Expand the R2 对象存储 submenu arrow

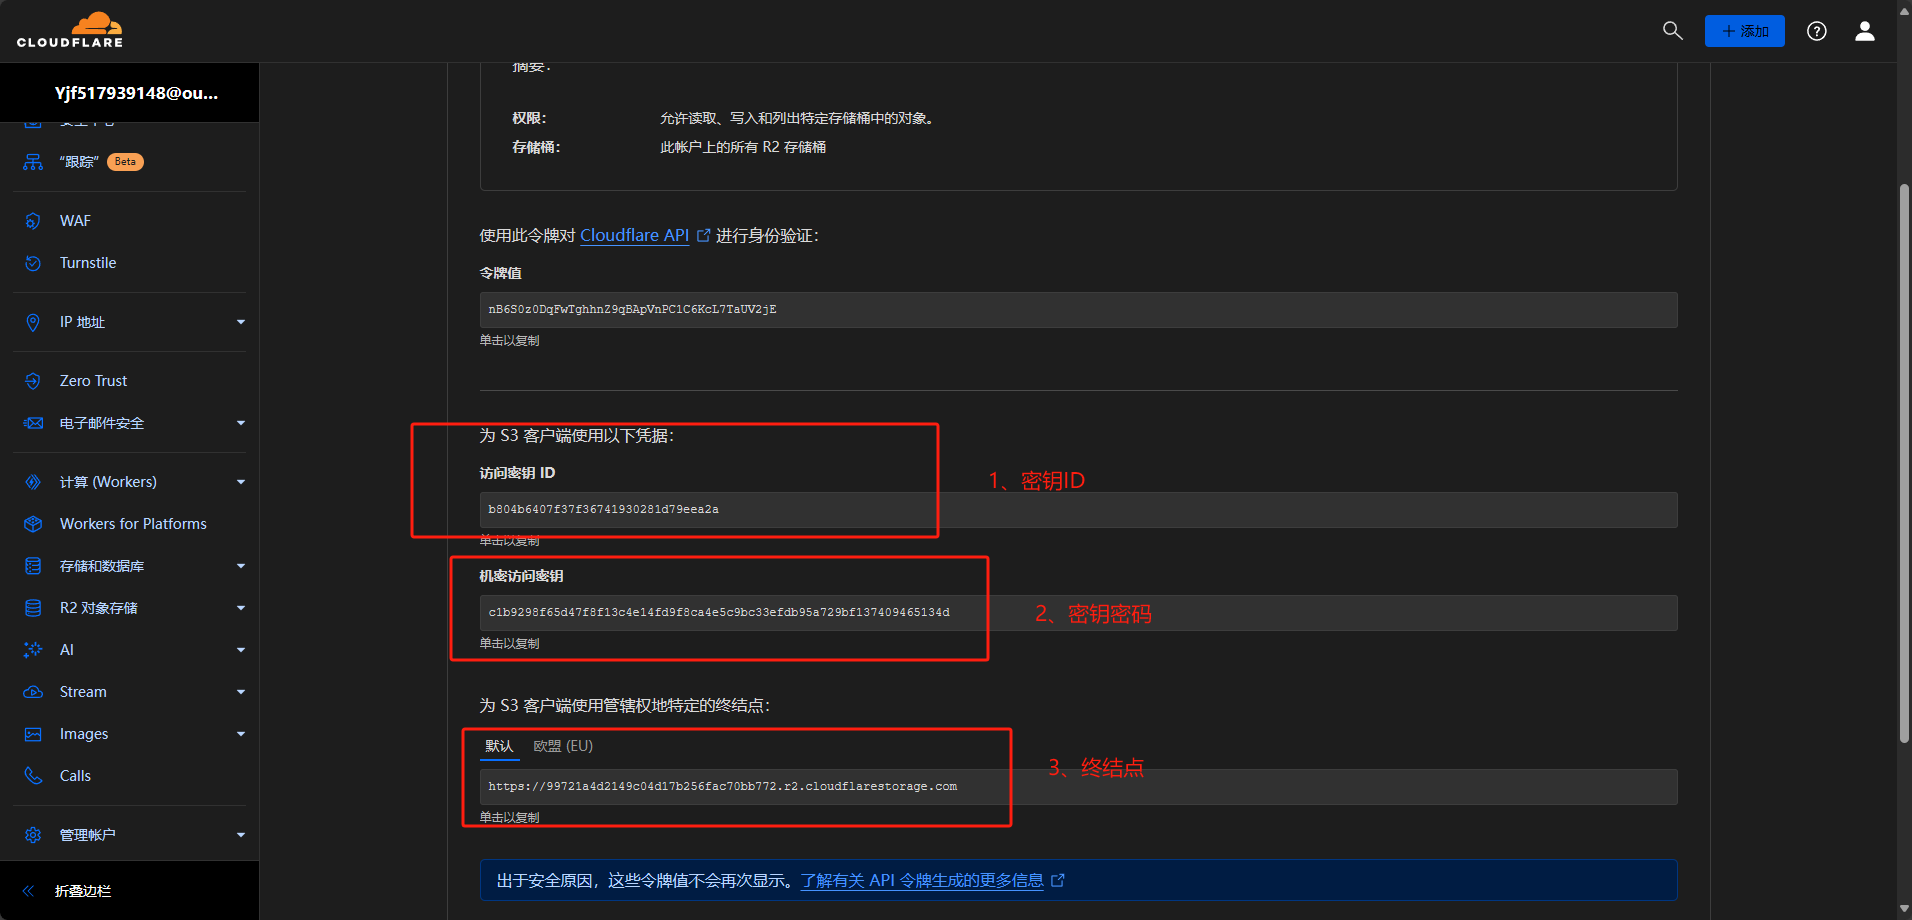(x=241, y=608)
